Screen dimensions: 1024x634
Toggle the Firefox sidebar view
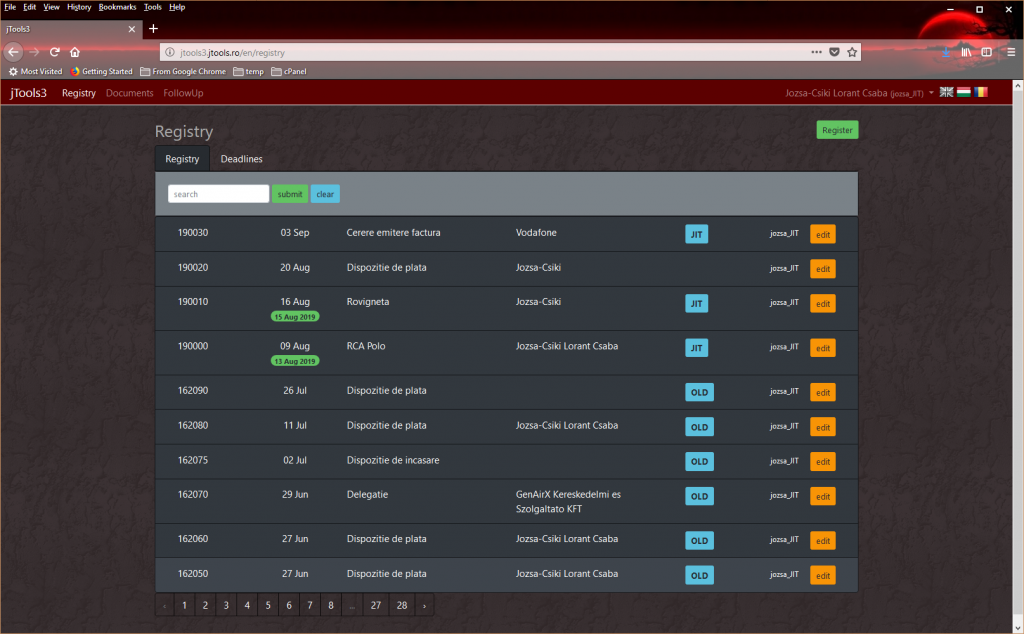[987, 52]
